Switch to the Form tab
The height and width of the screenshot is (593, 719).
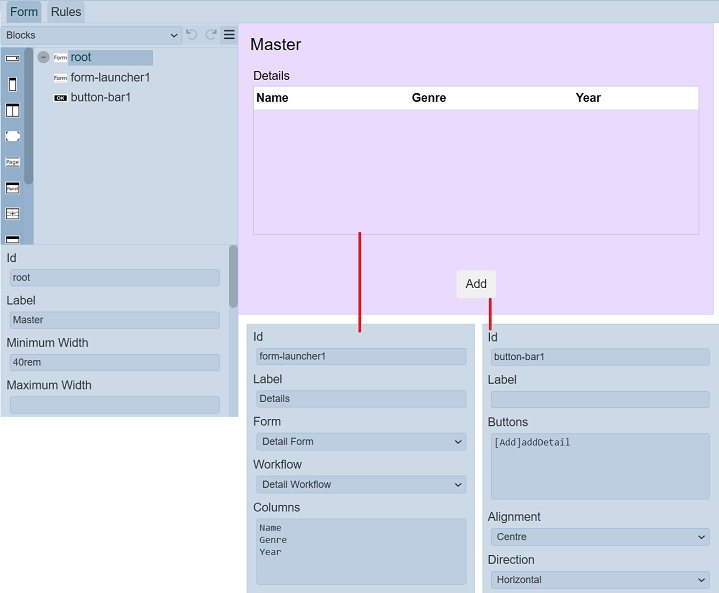click(24, 12)
